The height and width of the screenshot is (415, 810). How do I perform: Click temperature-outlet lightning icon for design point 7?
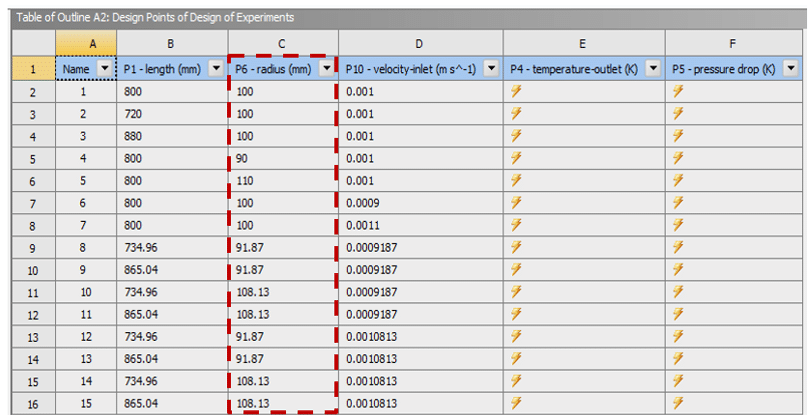pos(516,225)
